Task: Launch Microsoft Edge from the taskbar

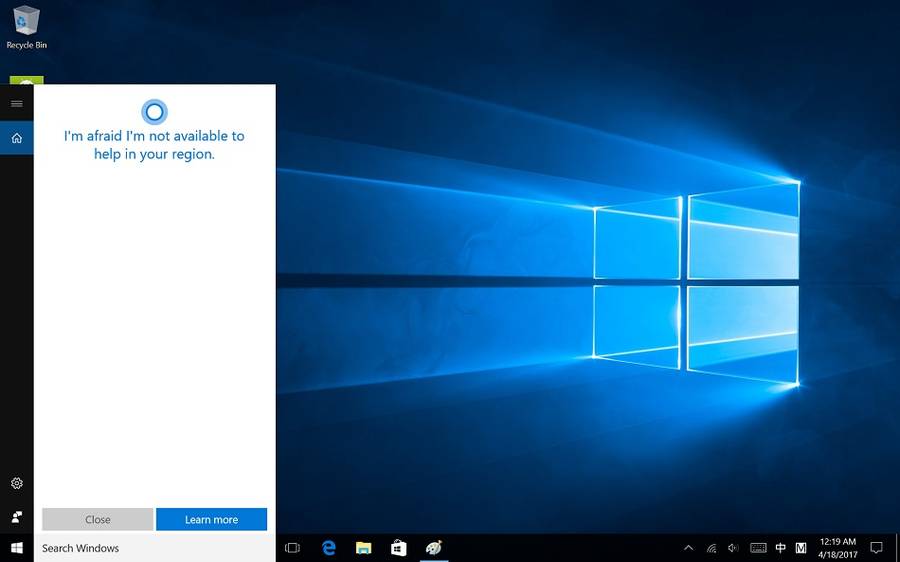Action: tap(328, 548)
